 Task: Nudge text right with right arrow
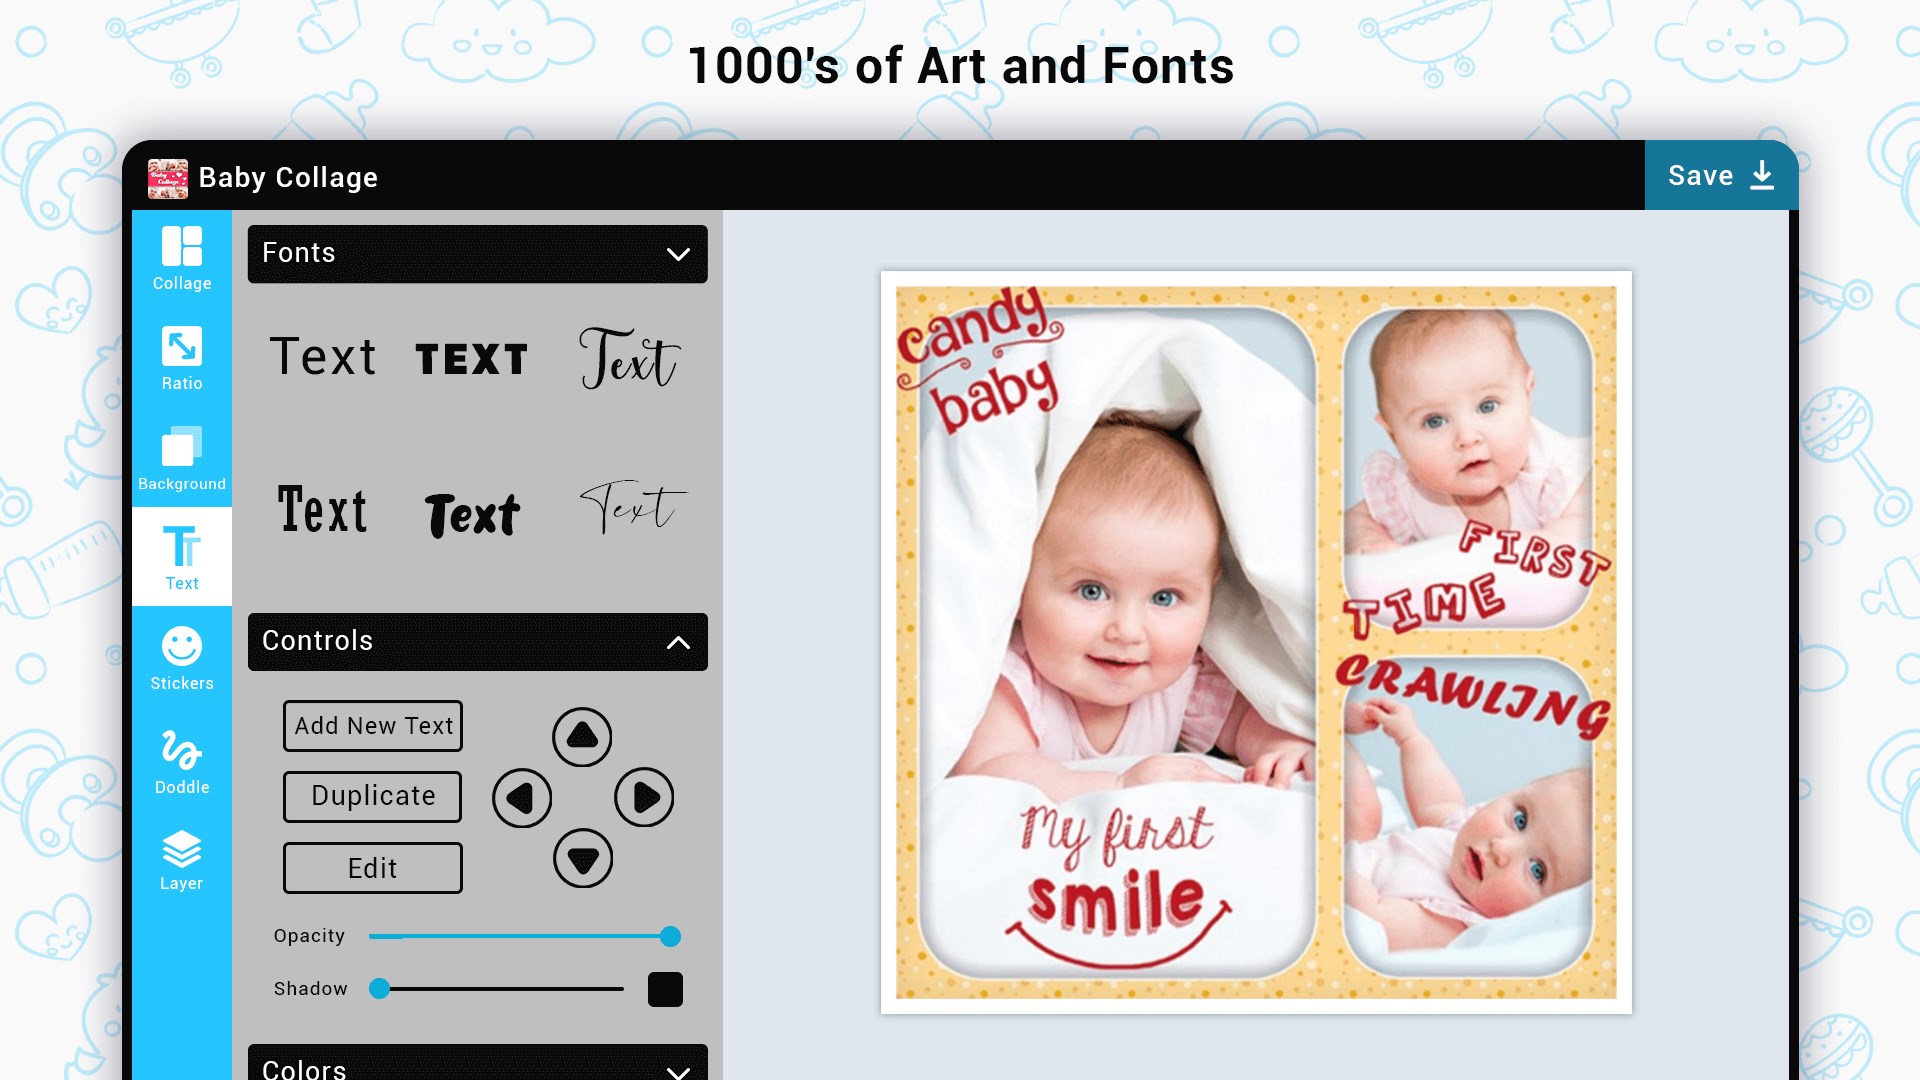pos(644,798)
